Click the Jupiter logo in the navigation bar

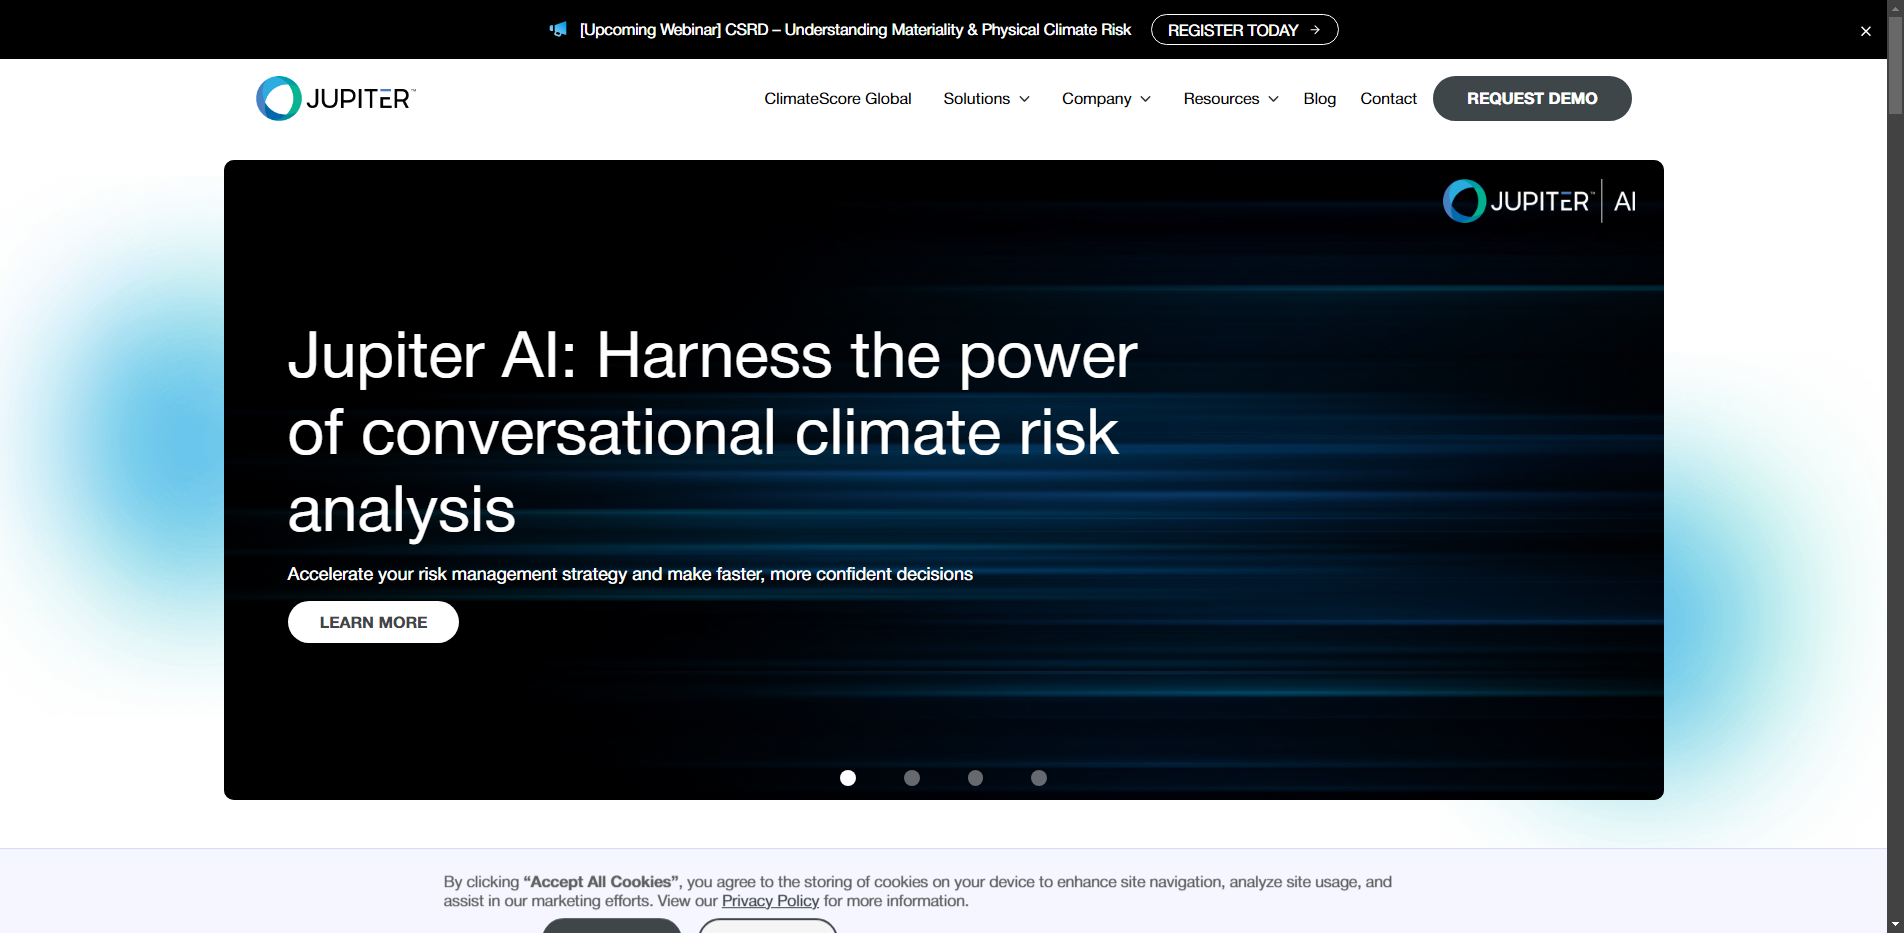tap(336, 98)
